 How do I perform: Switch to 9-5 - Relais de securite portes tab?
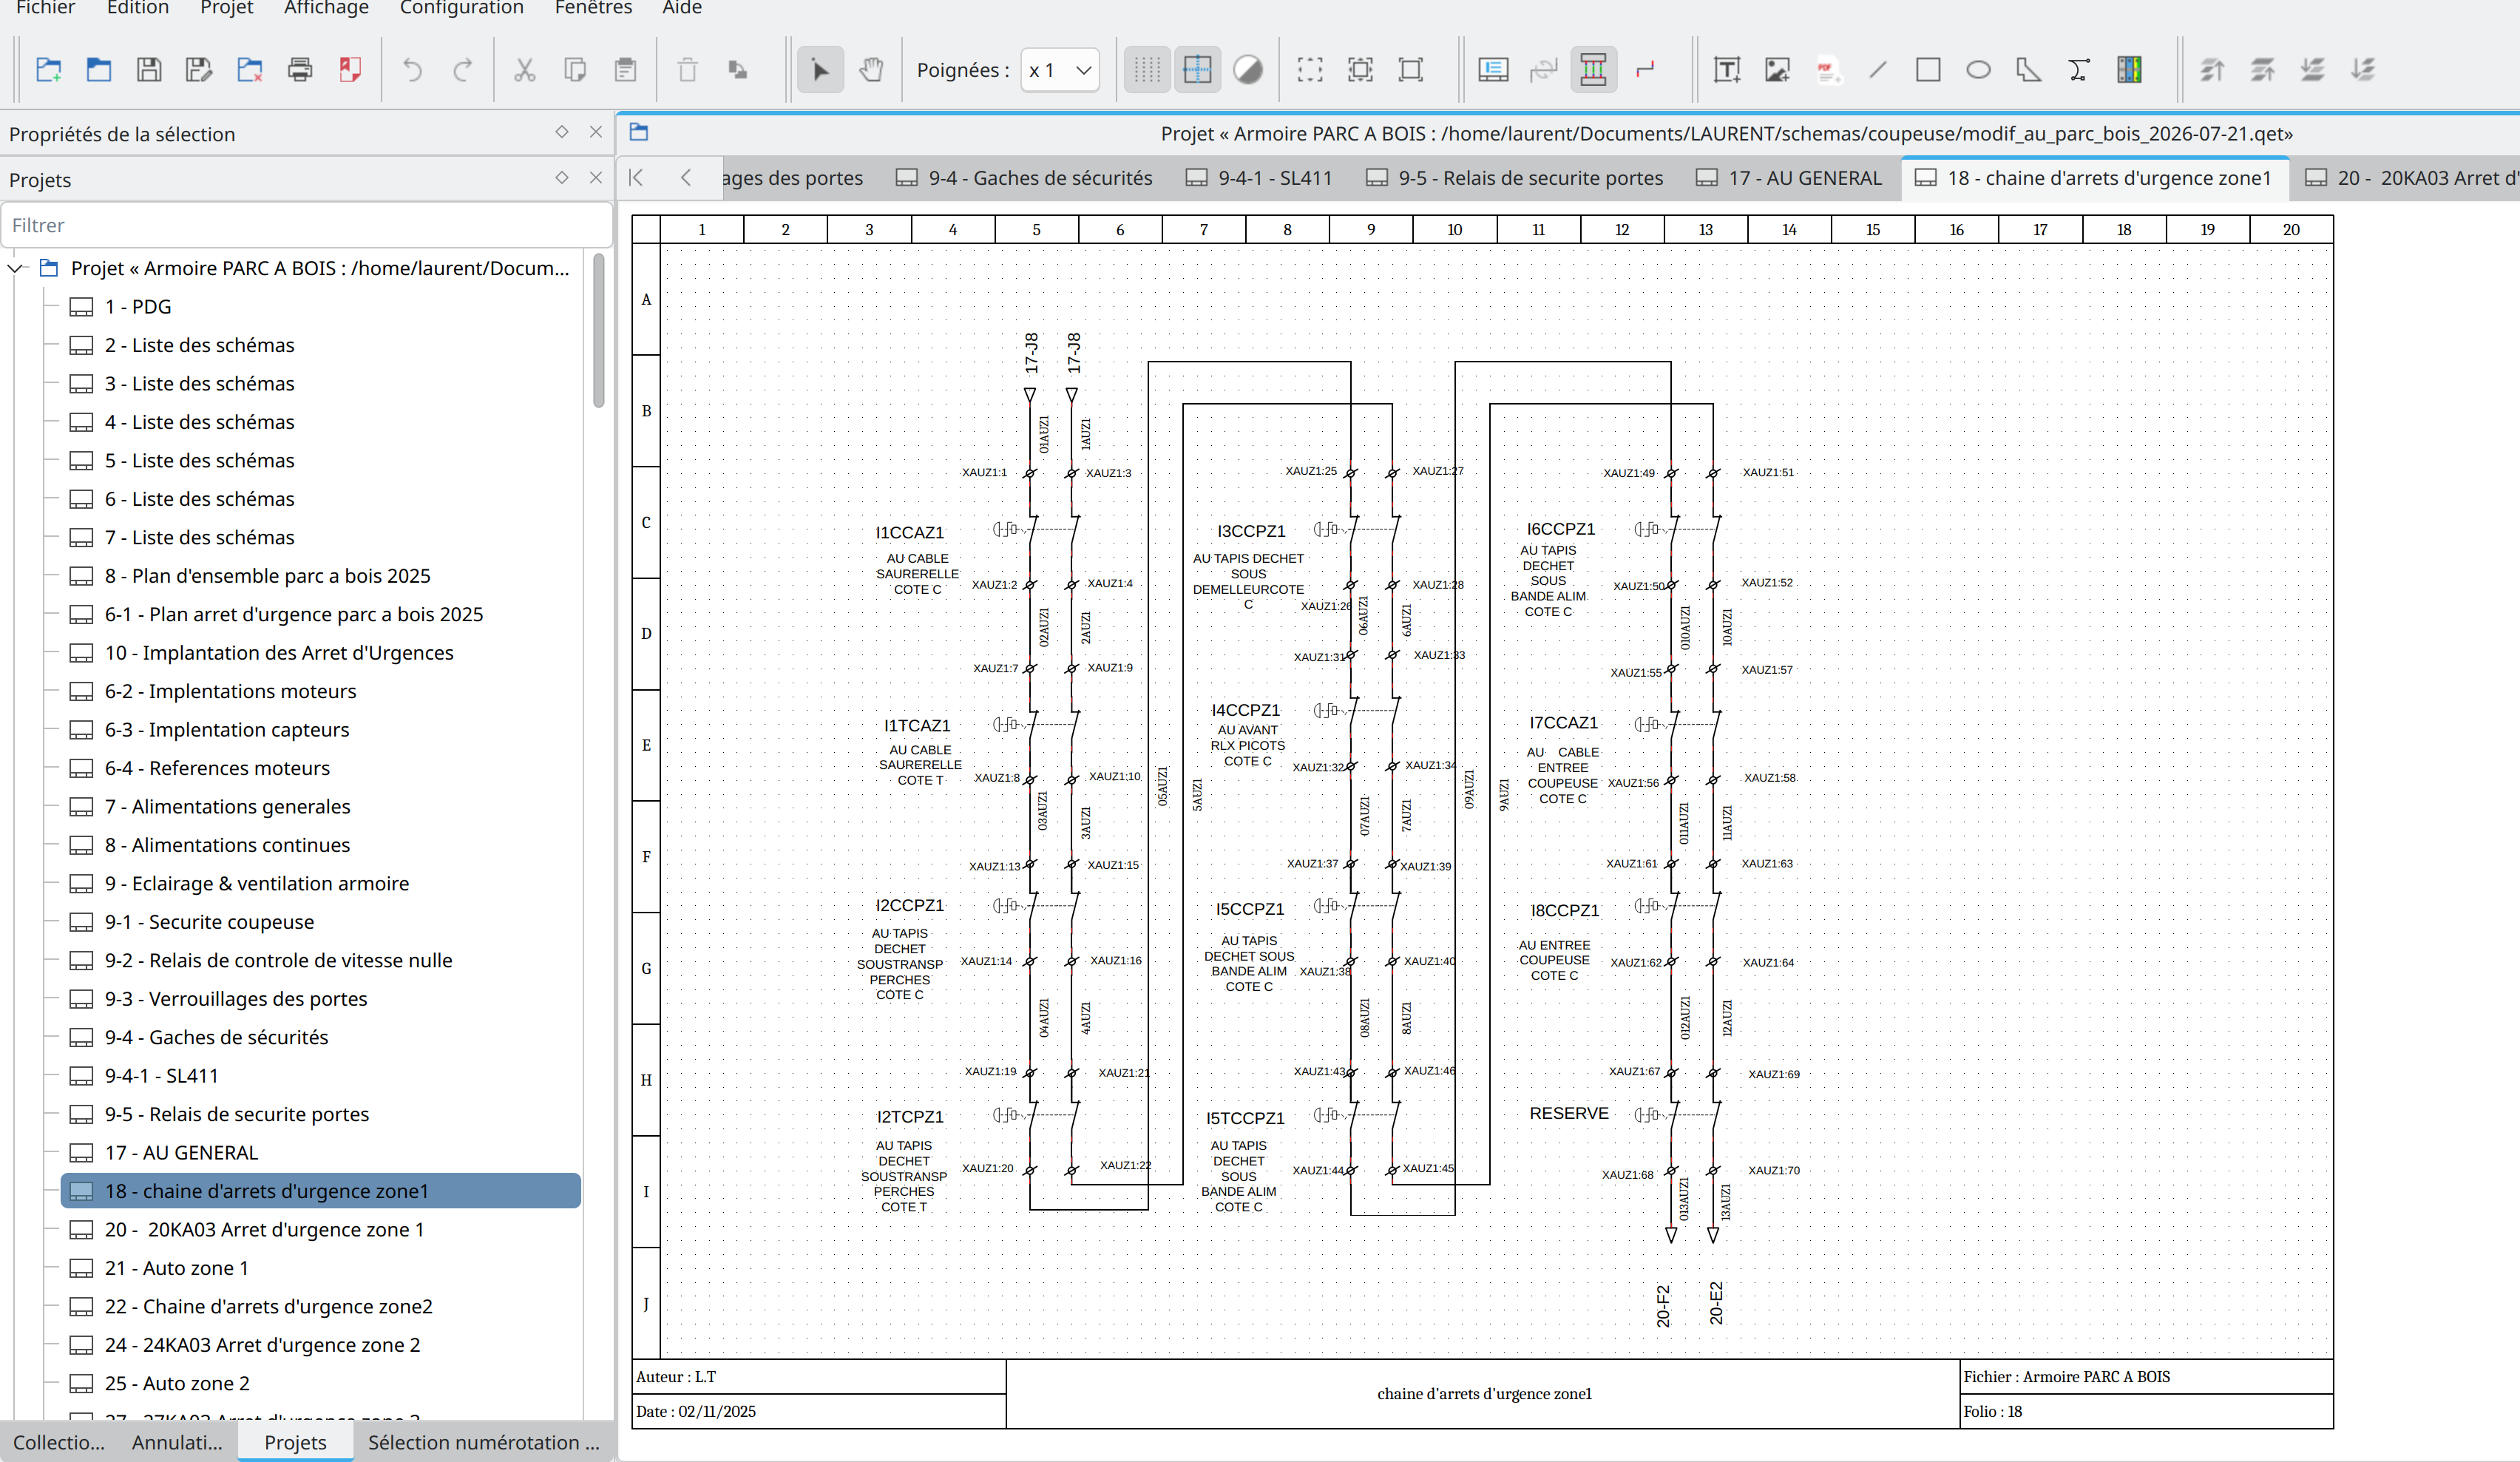(x=1515, y=178)
